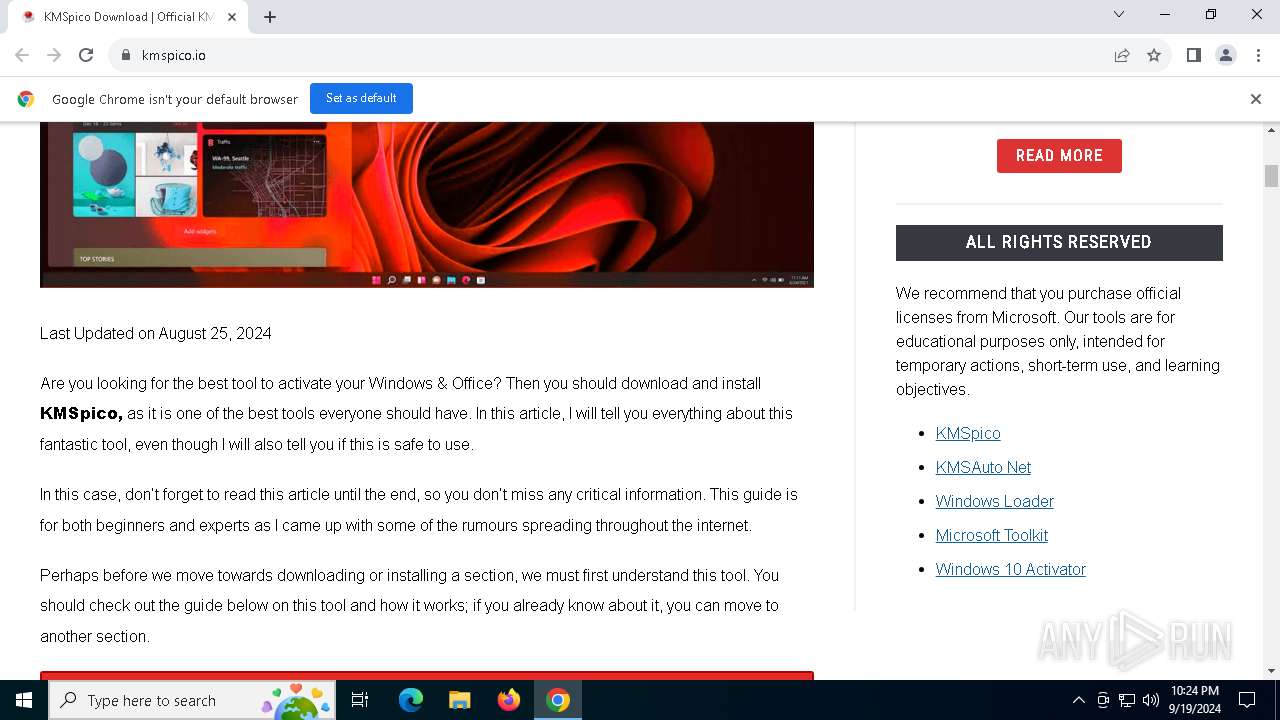The image size is (1280, 720).
Task: Show hidden system tray icons
Action: (1078, 700)
